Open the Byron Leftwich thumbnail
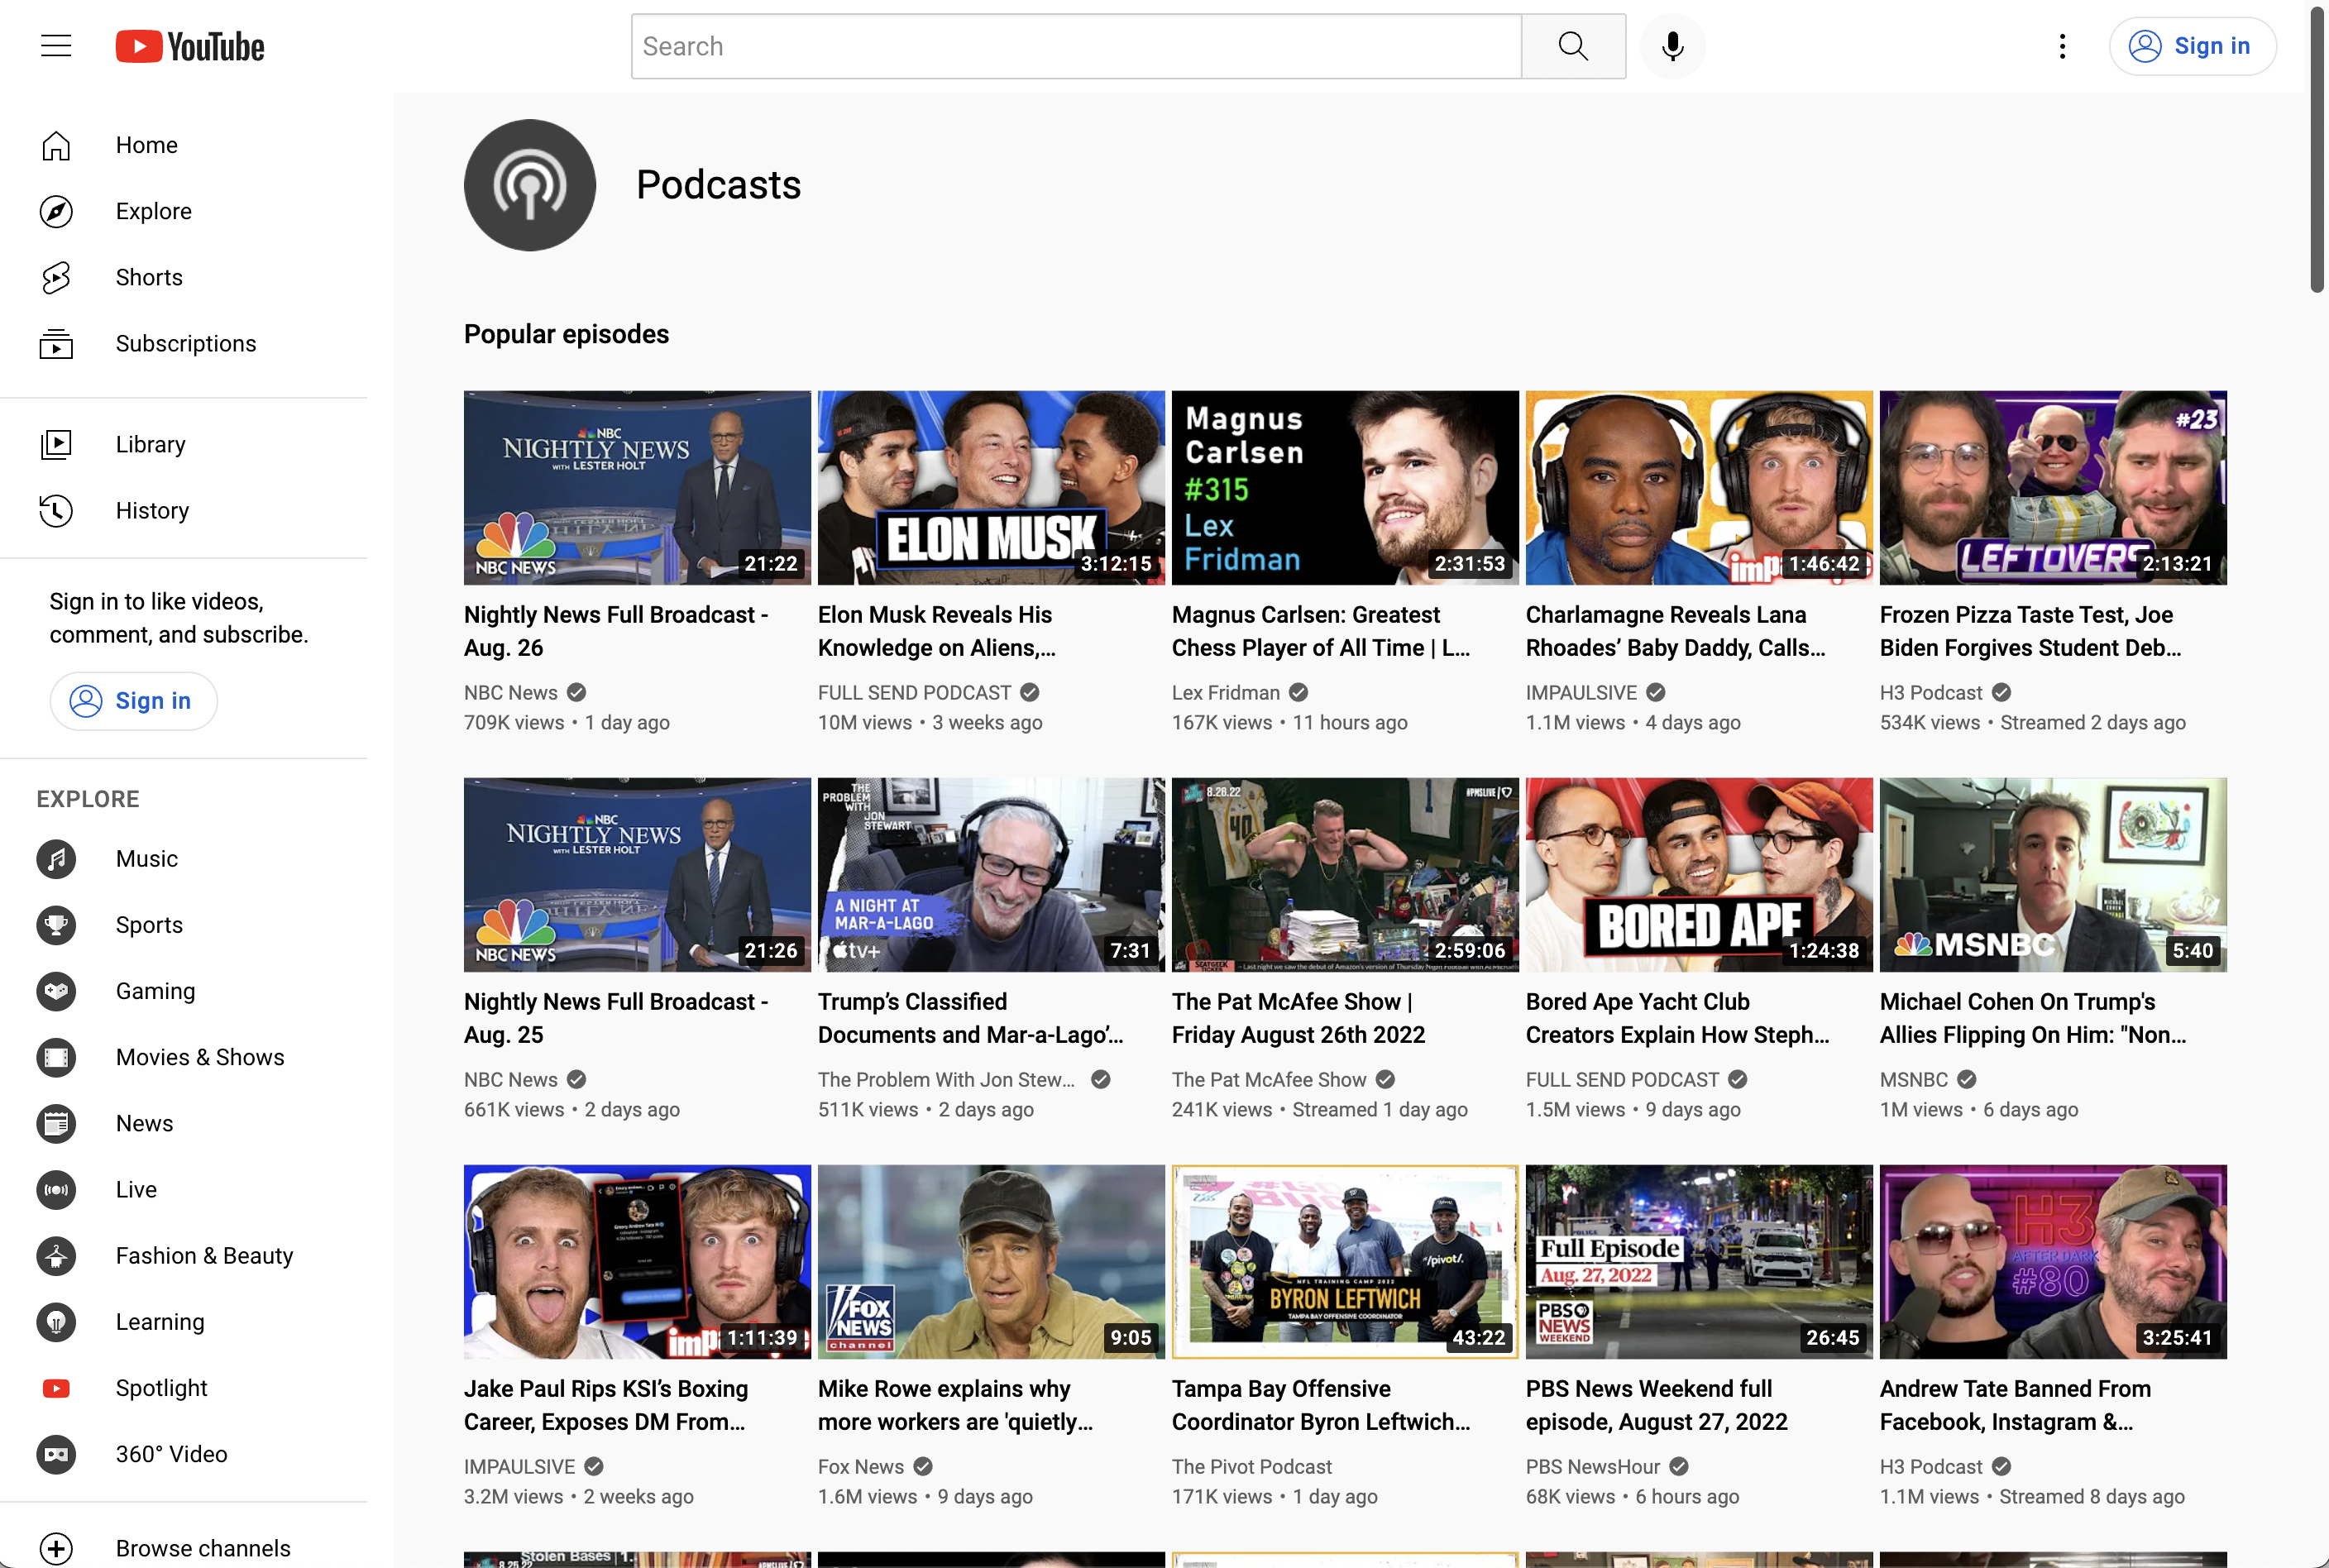The width and height of the screenshot is (2329, 1568). [1345, 1261]
